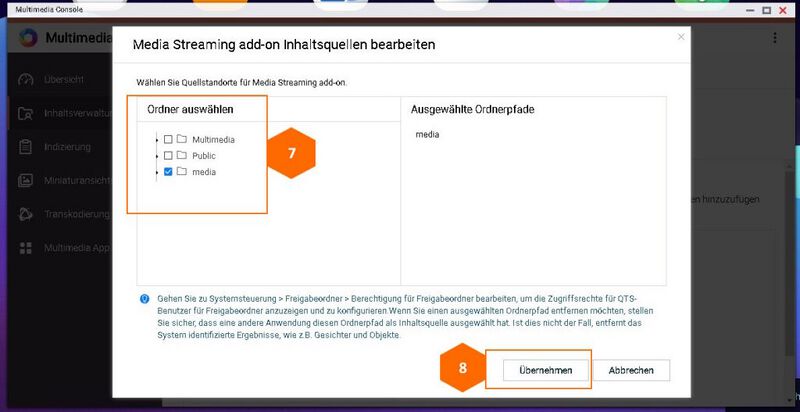
Task: Open the Übersicht sidebar item
Action: [60, 80]
